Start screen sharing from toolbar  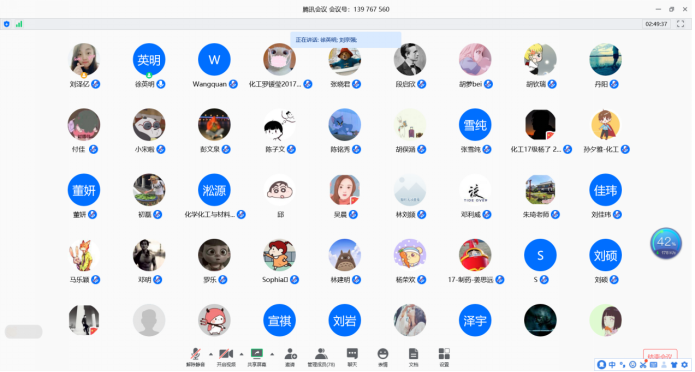coord(257,357)
